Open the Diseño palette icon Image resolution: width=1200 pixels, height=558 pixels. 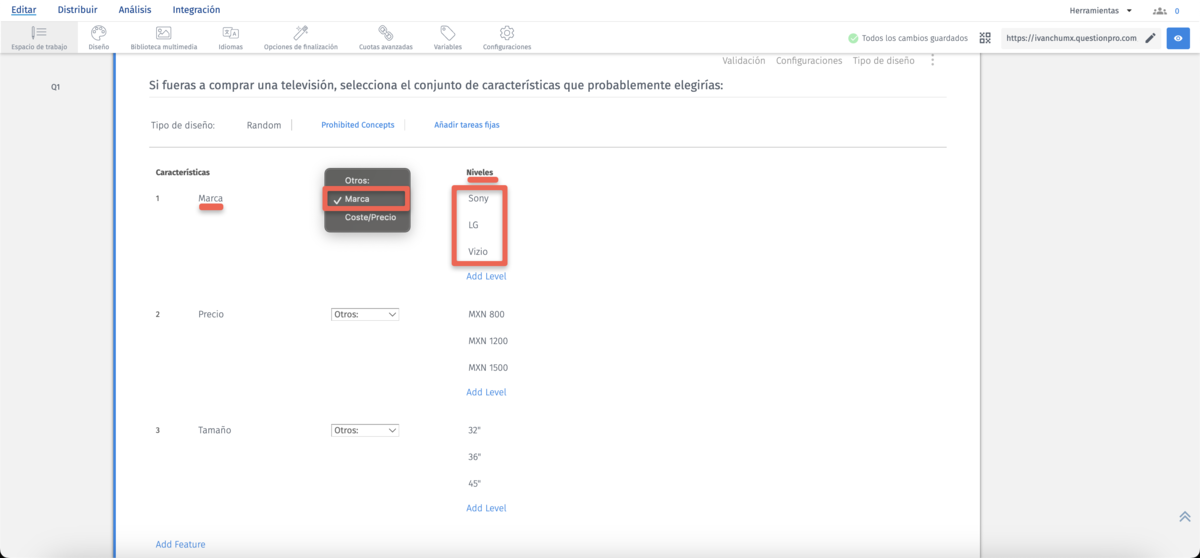click(x=98, y=34)
